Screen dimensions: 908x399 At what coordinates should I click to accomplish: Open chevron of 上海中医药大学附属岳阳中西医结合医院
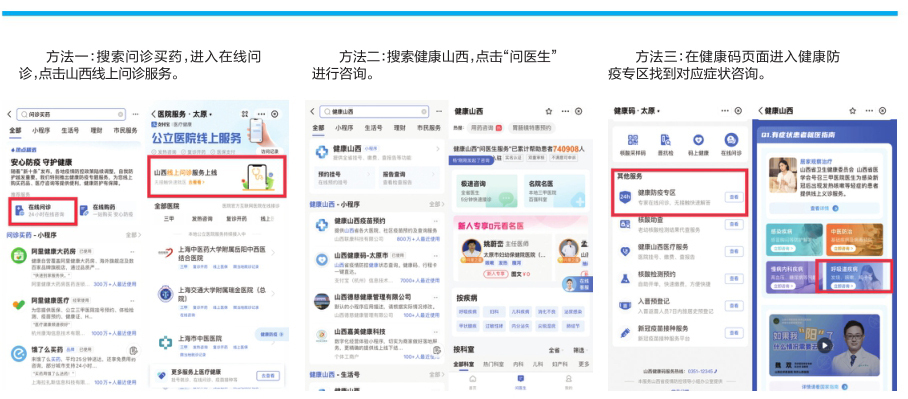(274, 252)
